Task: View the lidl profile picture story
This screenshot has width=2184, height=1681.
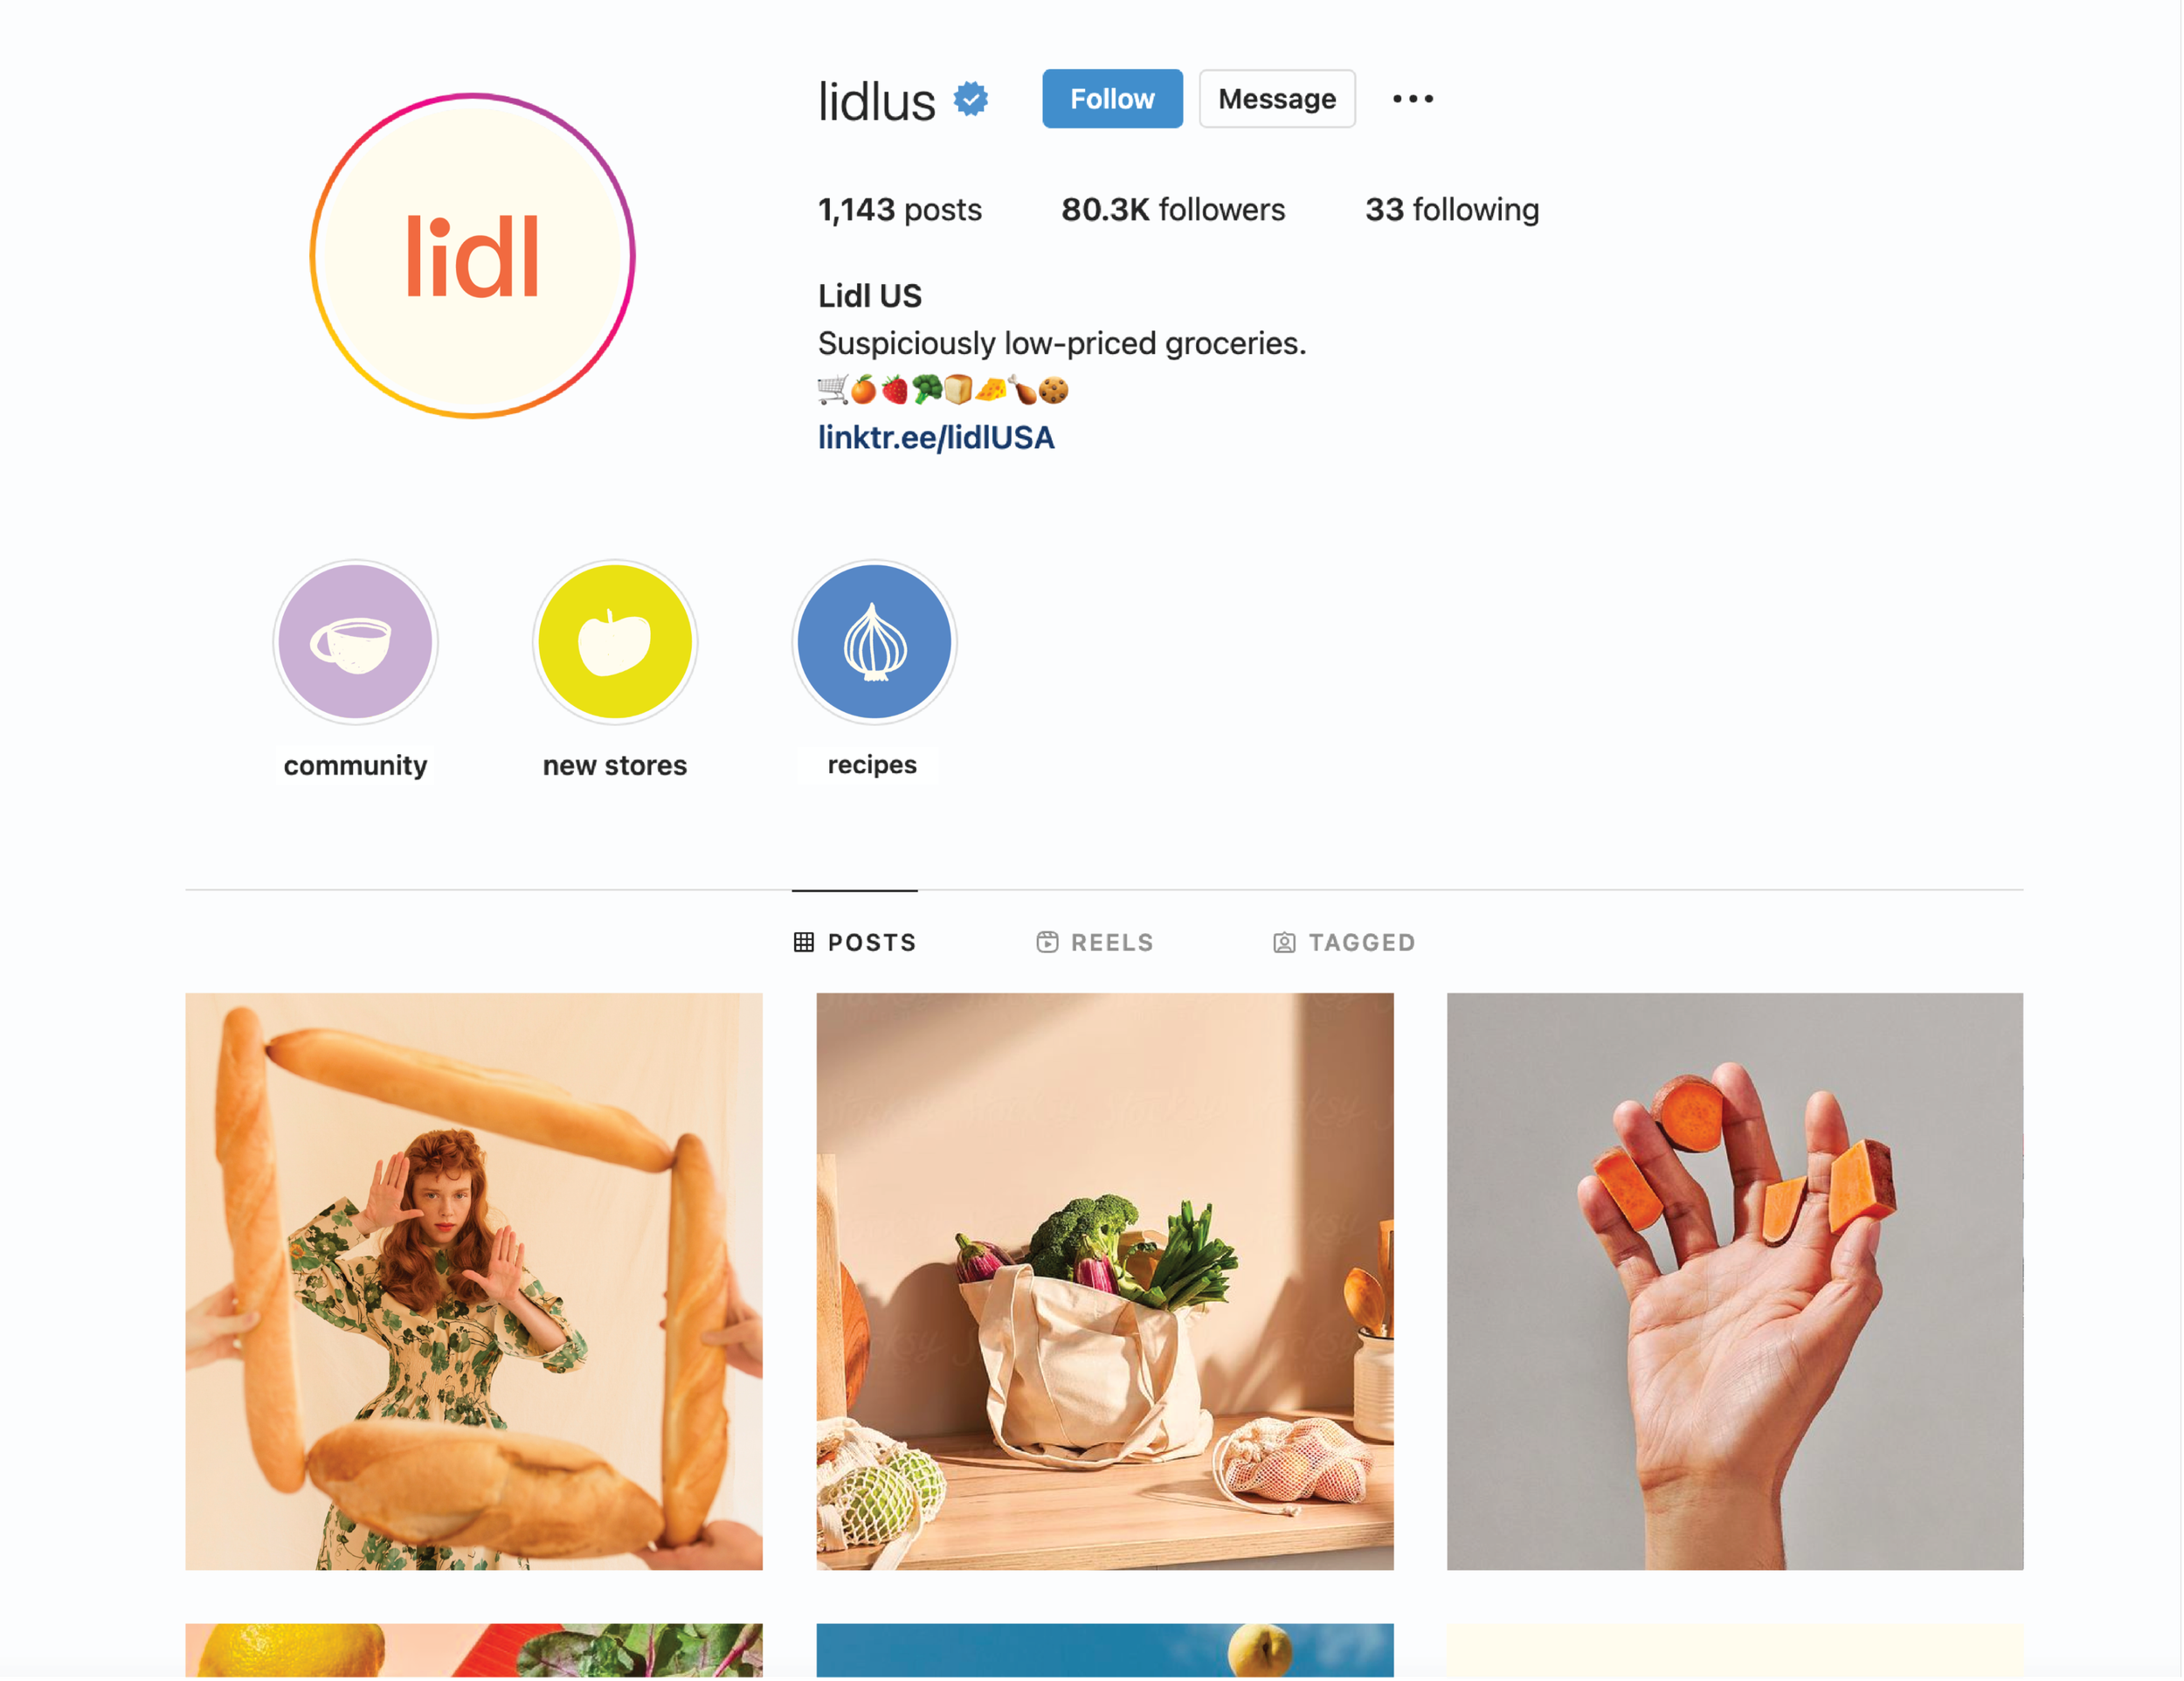Action: (472, 256)
